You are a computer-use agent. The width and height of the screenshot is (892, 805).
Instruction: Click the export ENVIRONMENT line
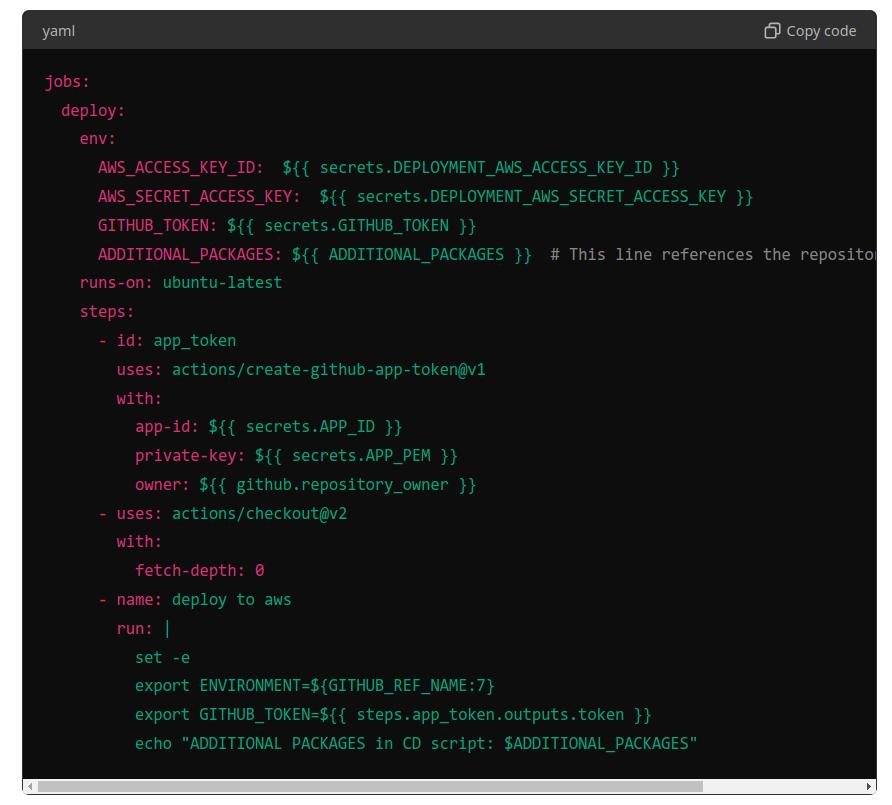[x=315, y=686]
